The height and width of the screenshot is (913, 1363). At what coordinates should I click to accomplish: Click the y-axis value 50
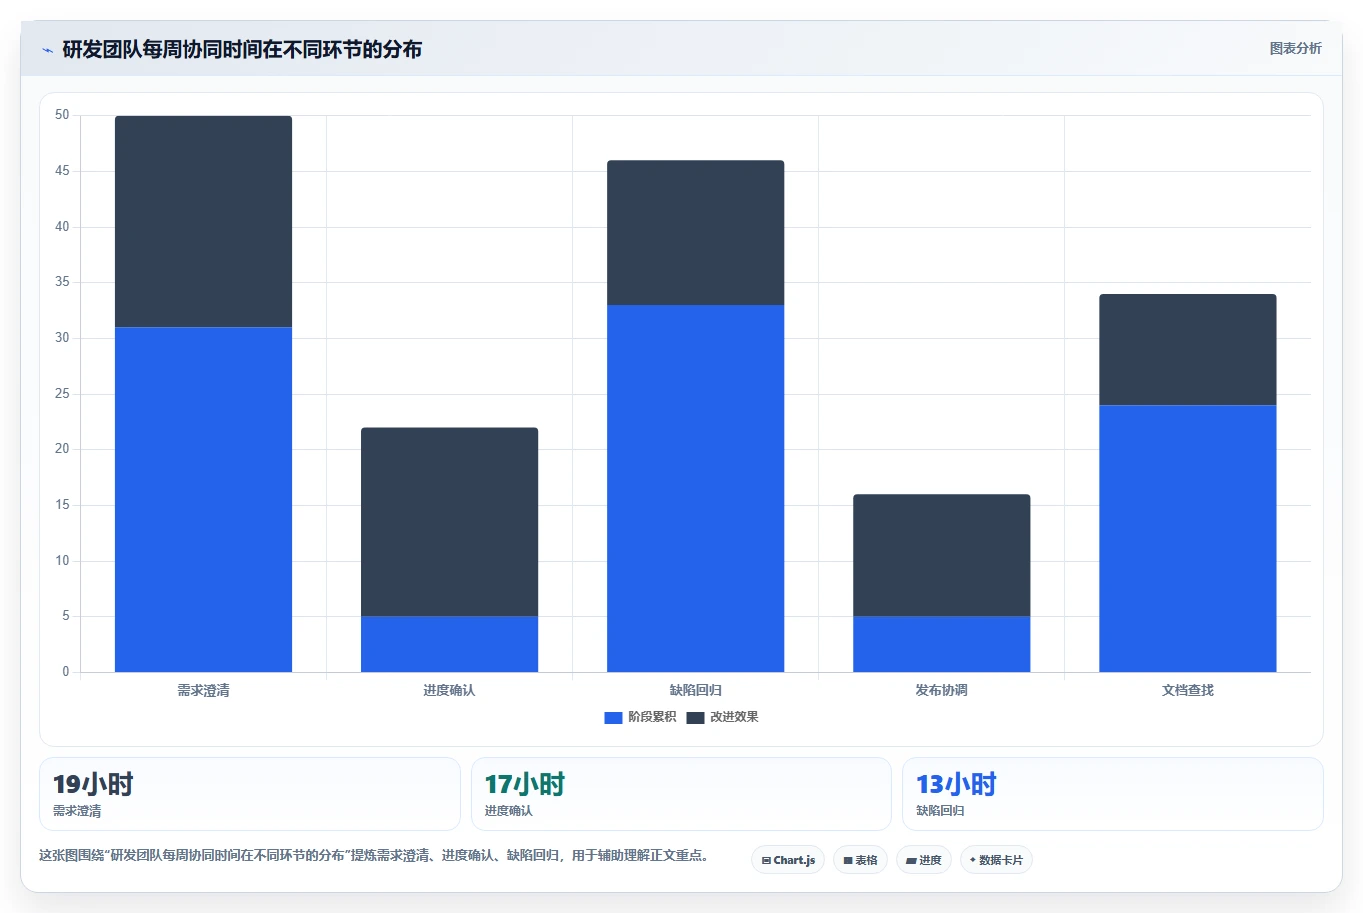tap(62, 115)
